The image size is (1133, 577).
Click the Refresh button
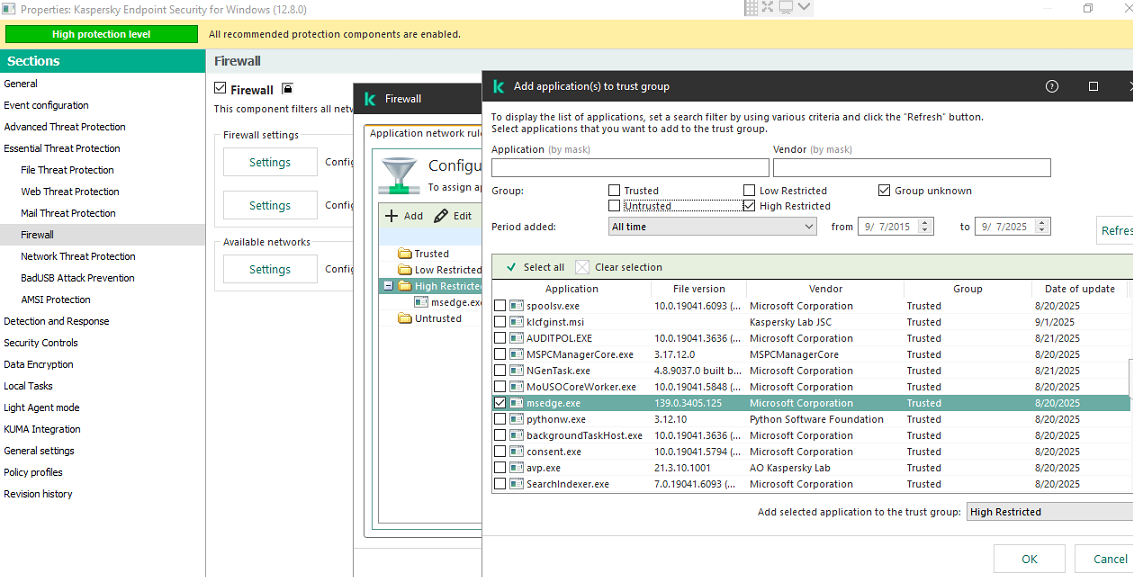[x=1115, y=231]
